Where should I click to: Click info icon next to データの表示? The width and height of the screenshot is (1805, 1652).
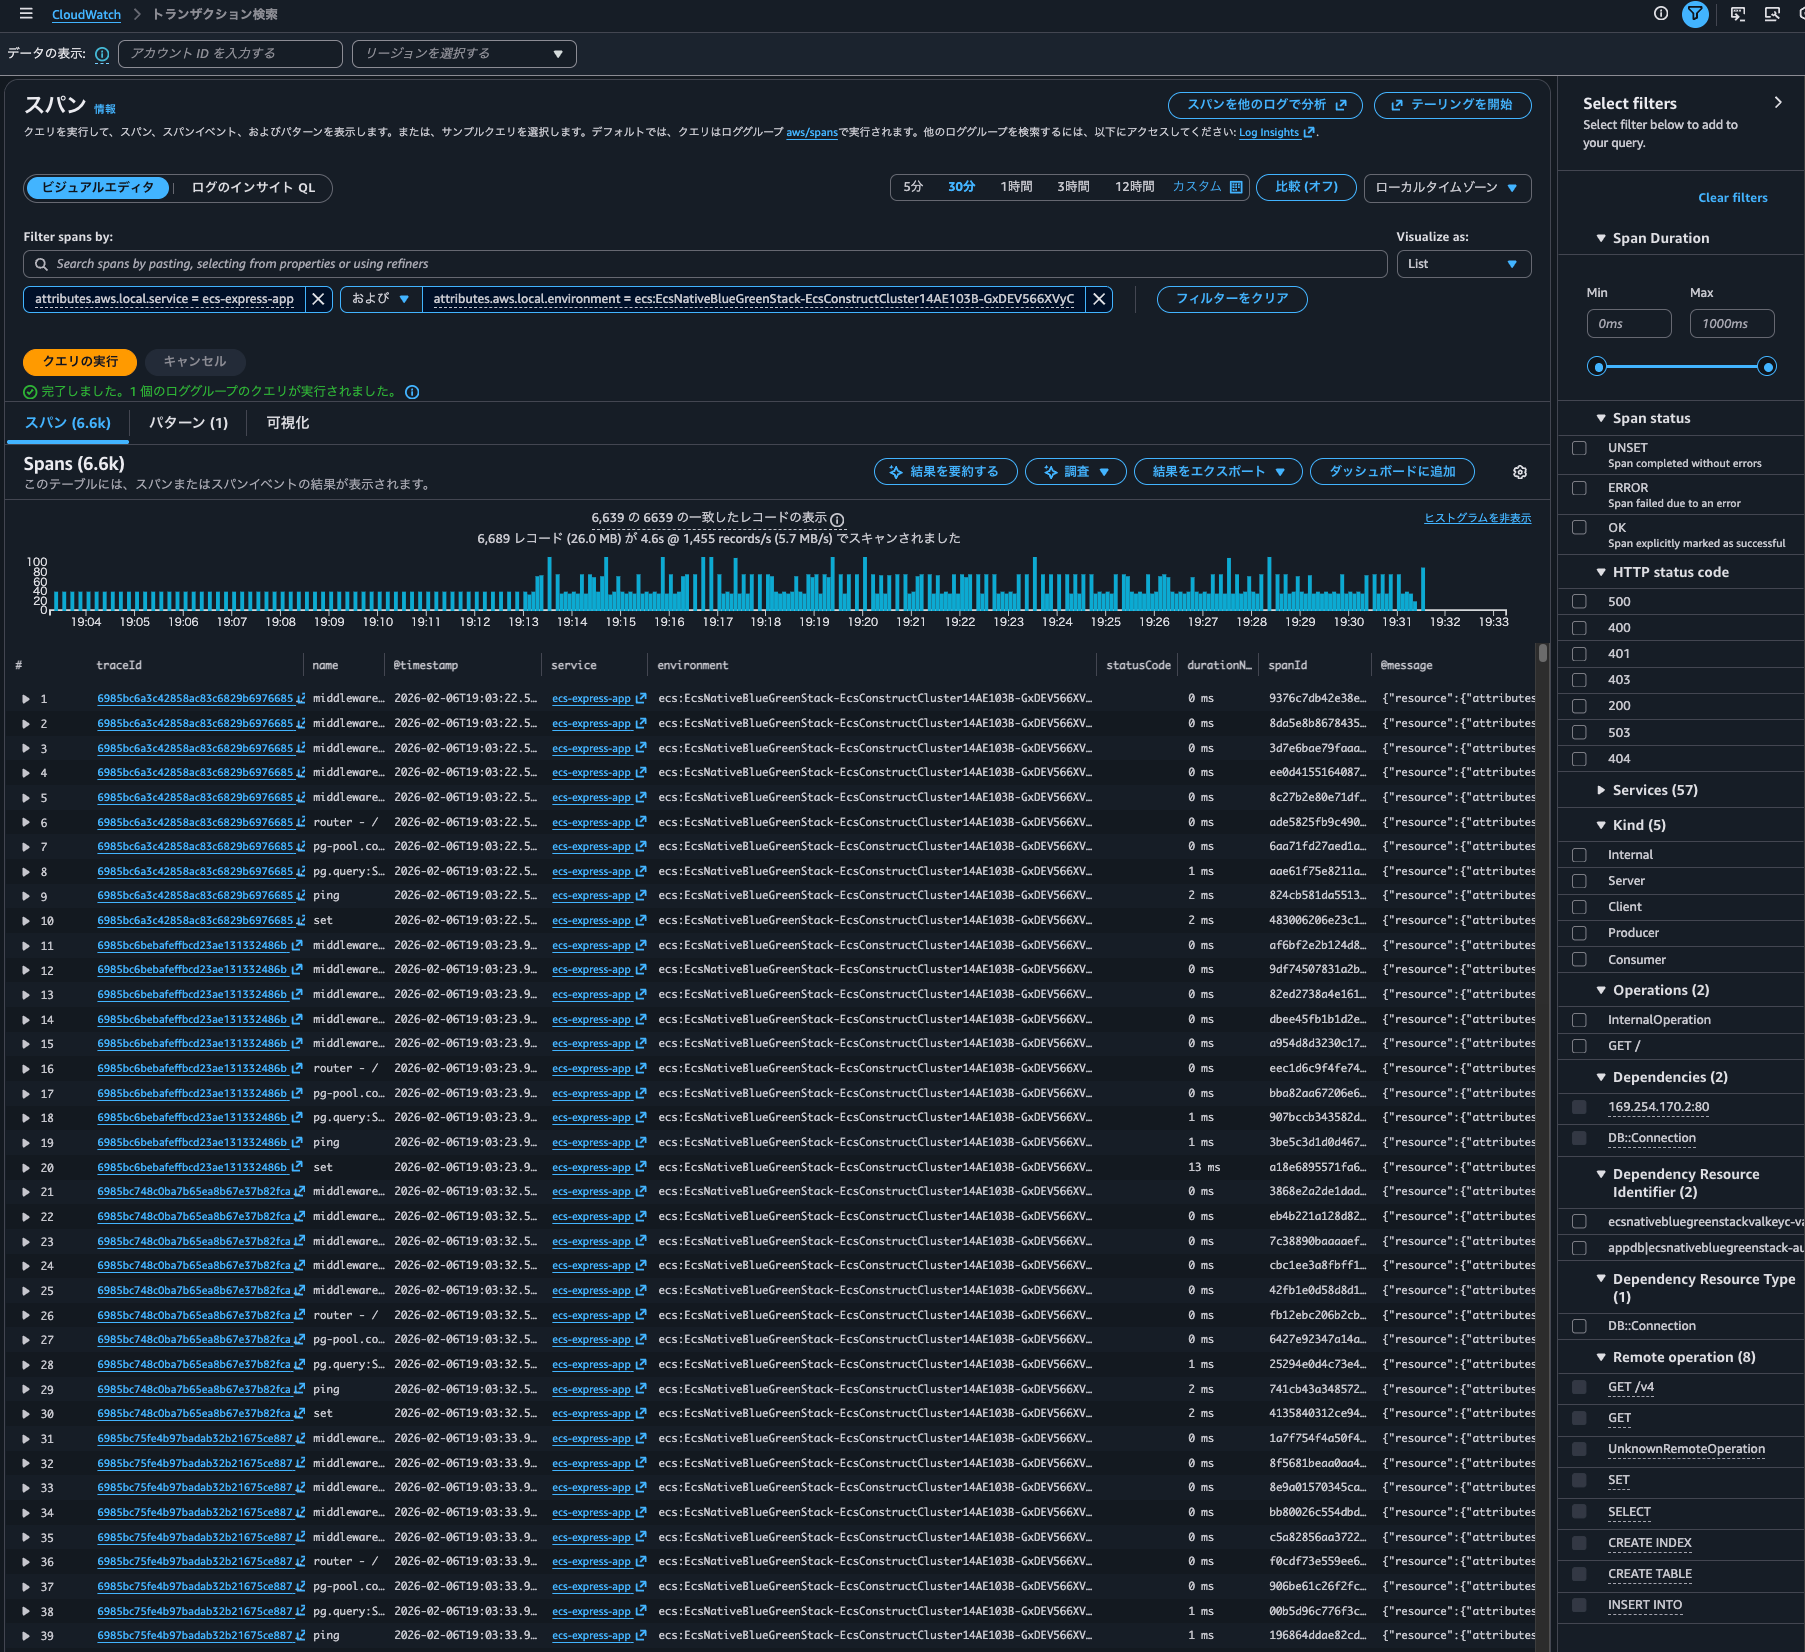[102, 54]
